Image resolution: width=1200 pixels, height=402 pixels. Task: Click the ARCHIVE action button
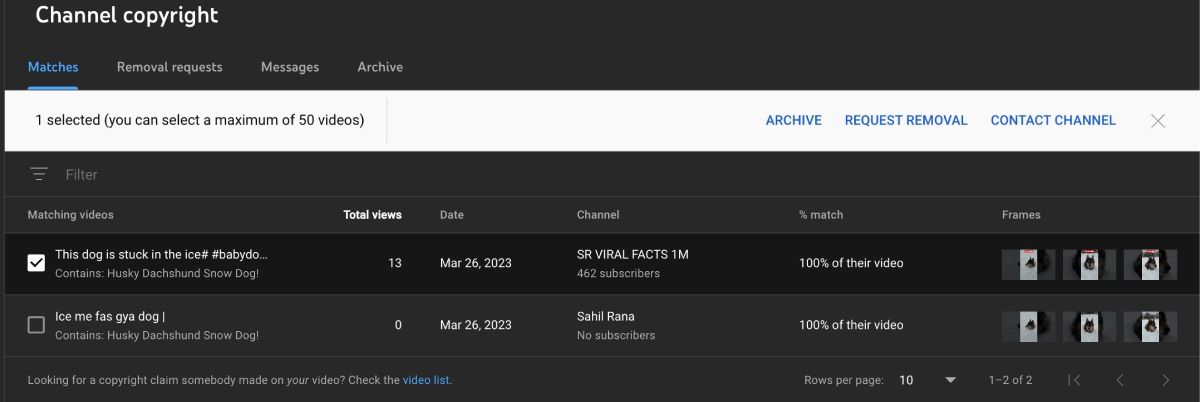tap(793, 120)
